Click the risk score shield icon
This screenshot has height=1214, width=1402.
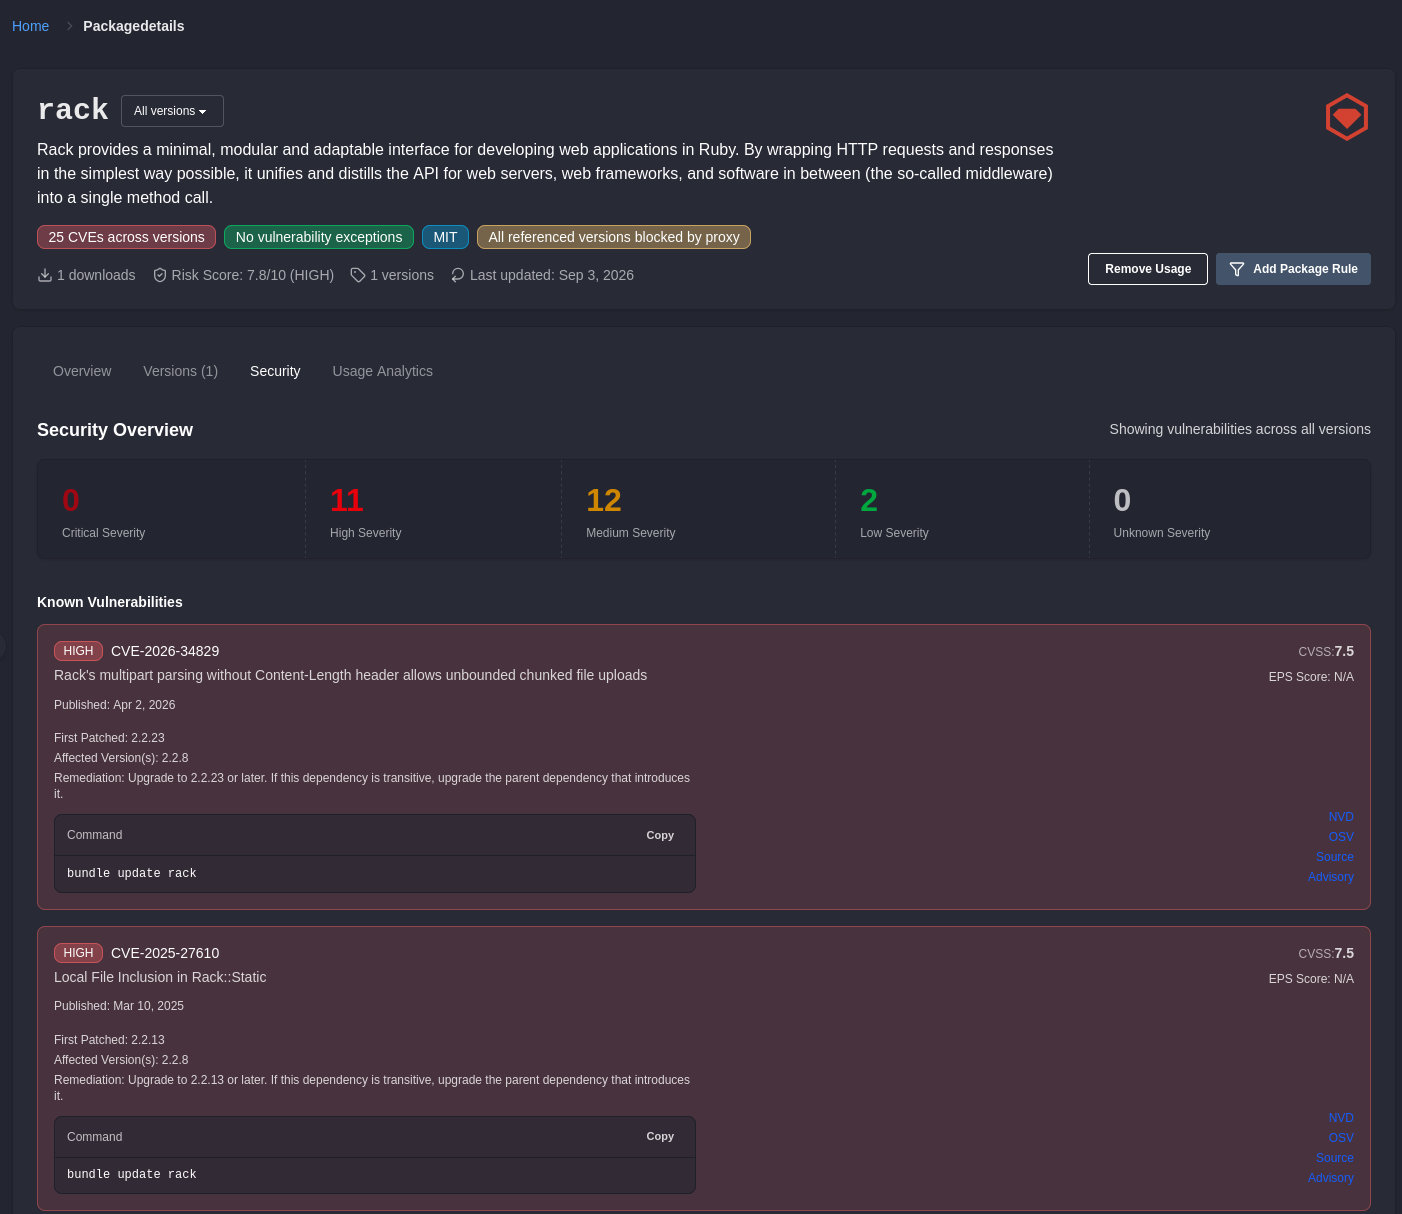(x=160, y=275)
